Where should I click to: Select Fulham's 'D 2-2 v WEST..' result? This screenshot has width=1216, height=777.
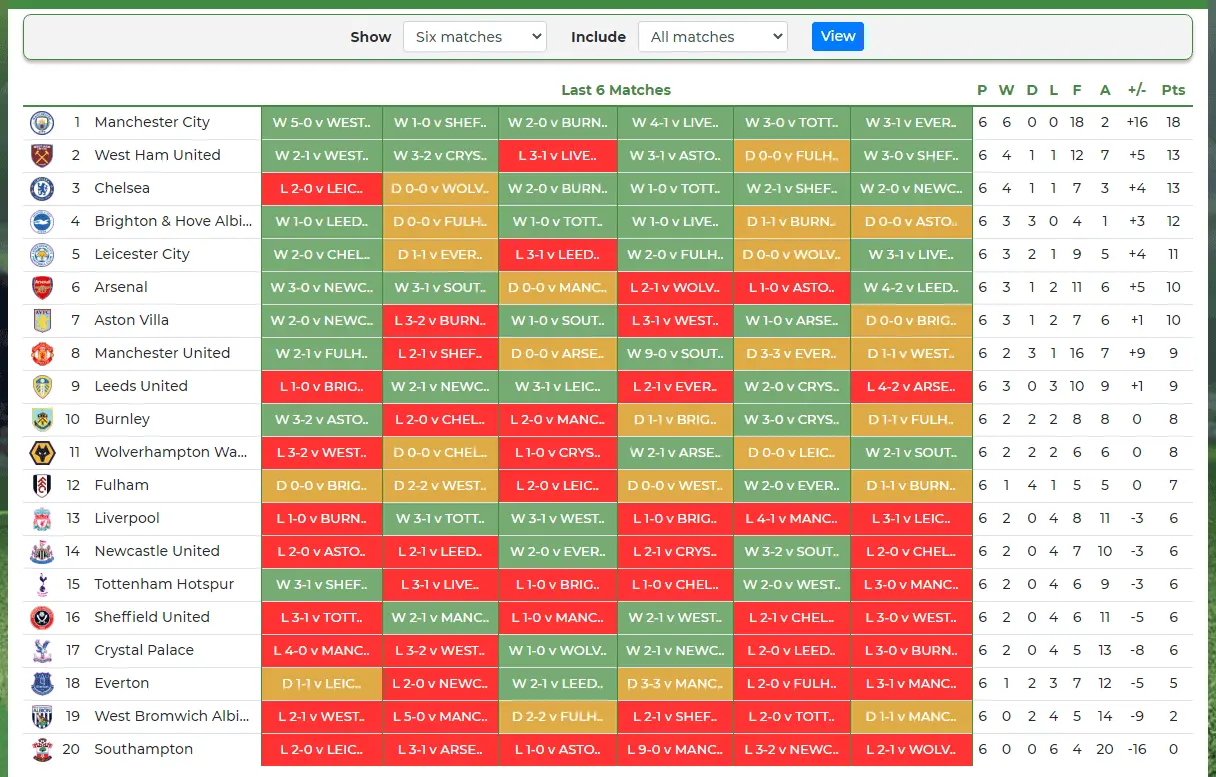point(440,486)
